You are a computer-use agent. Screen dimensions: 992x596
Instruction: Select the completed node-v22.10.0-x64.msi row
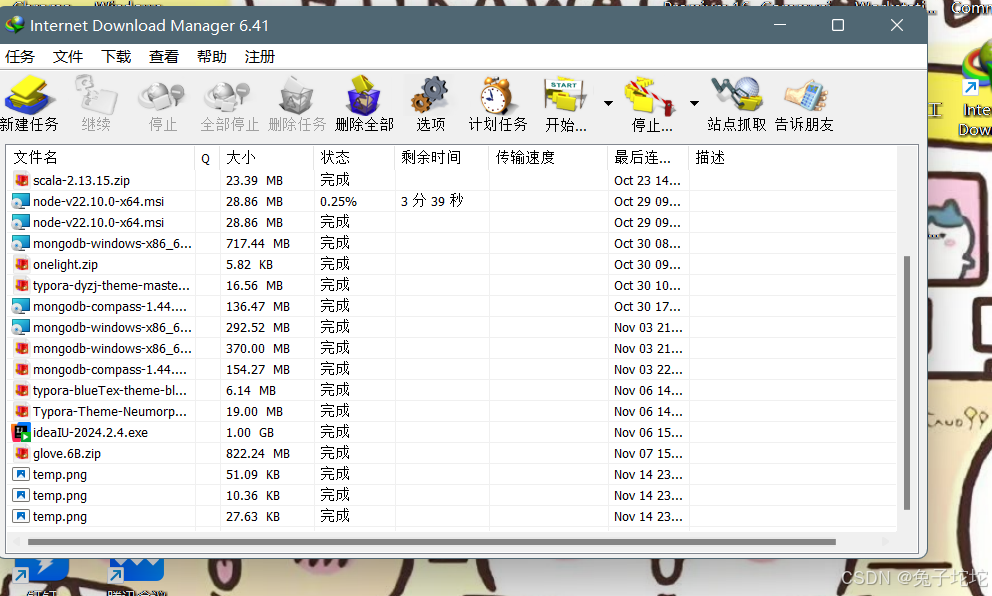(x=453, y=223)
